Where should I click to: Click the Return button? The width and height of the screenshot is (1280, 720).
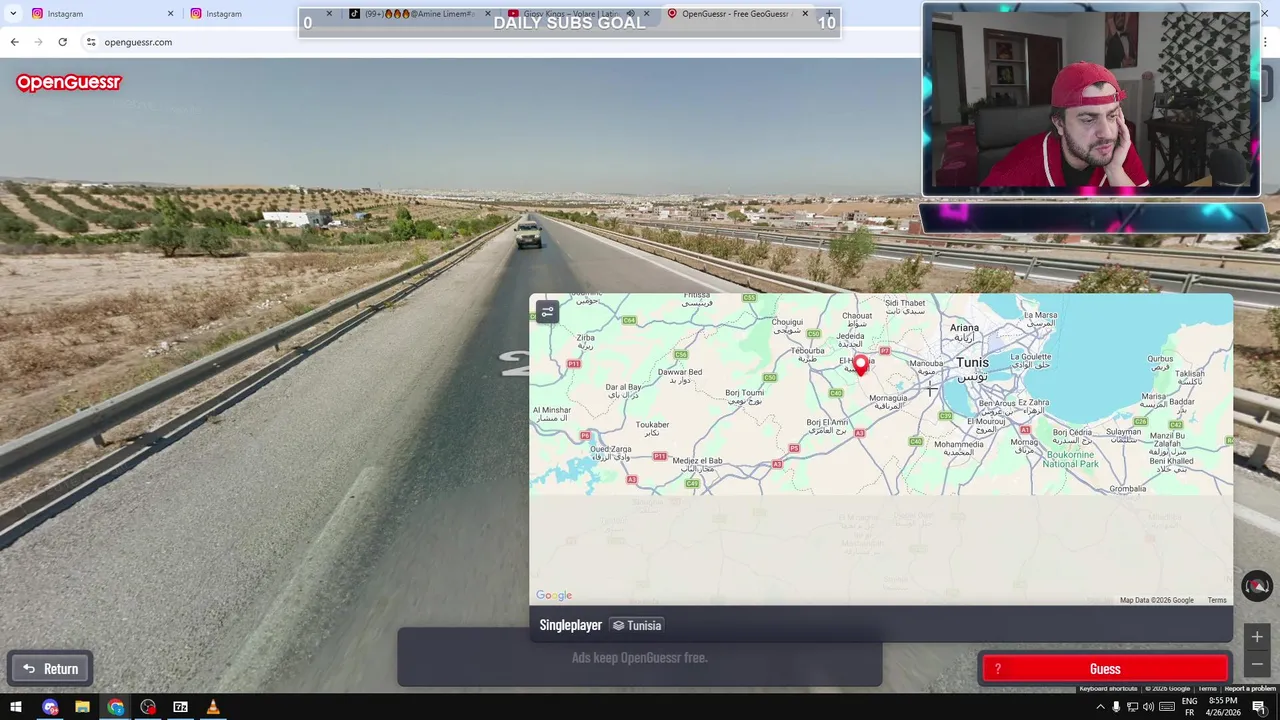point(51,669)
